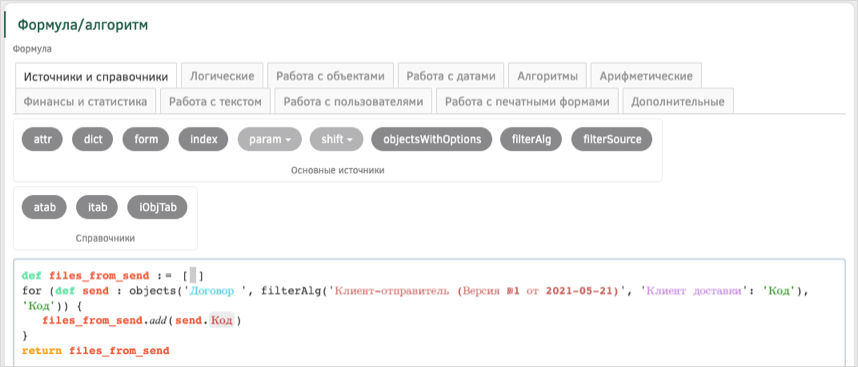Select the Работа с датами tab
The height and width of the screenshot is (367, 858).
(451, 76)
